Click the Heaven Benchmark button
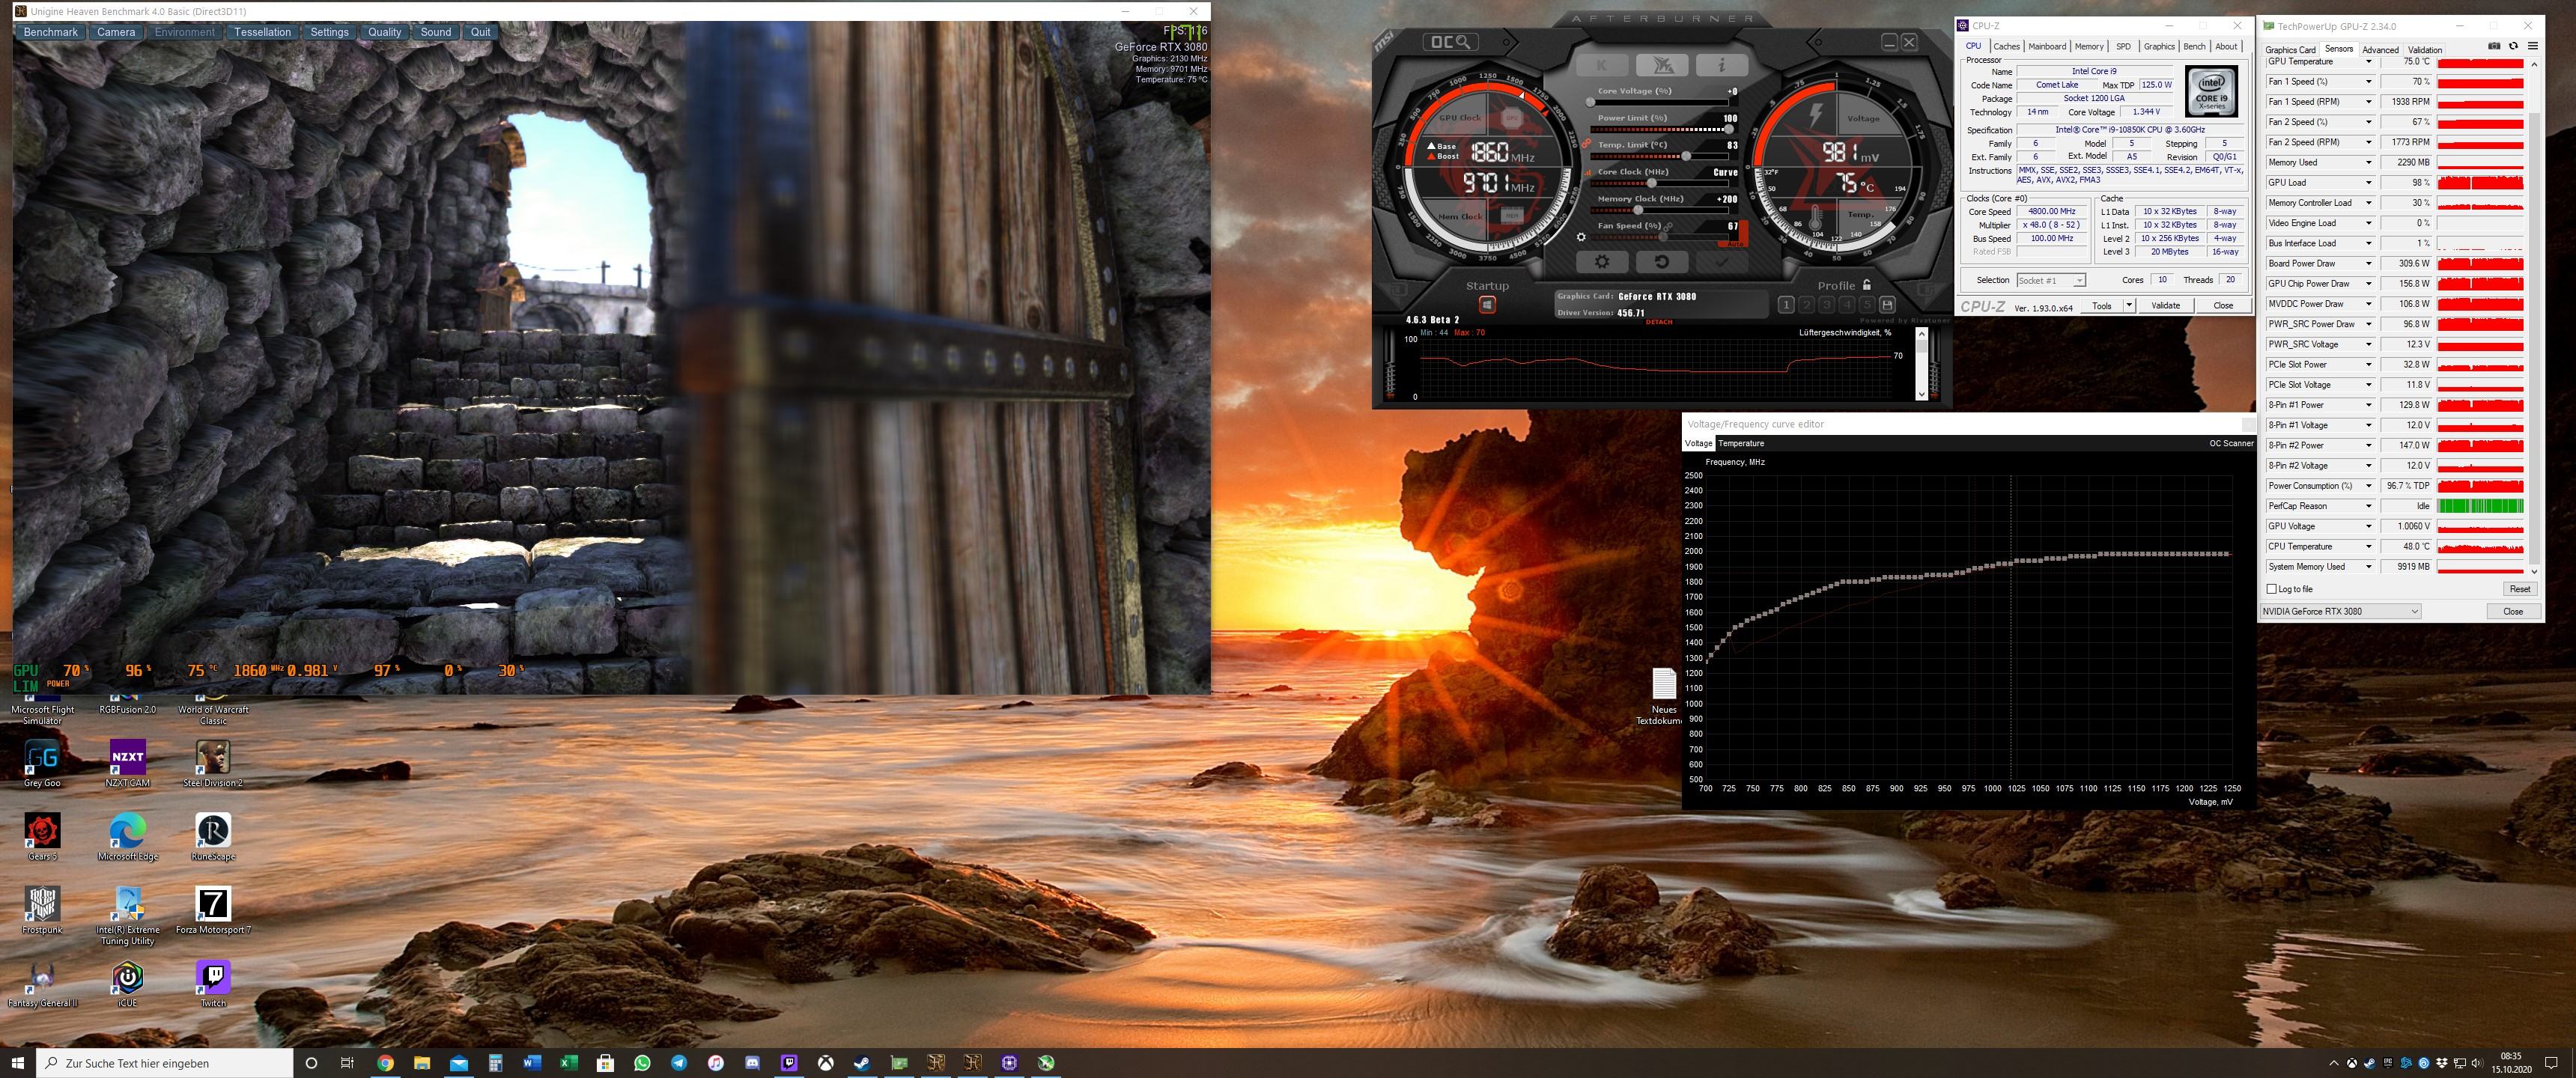2576x1078 pixels. (x=50, y=32)
